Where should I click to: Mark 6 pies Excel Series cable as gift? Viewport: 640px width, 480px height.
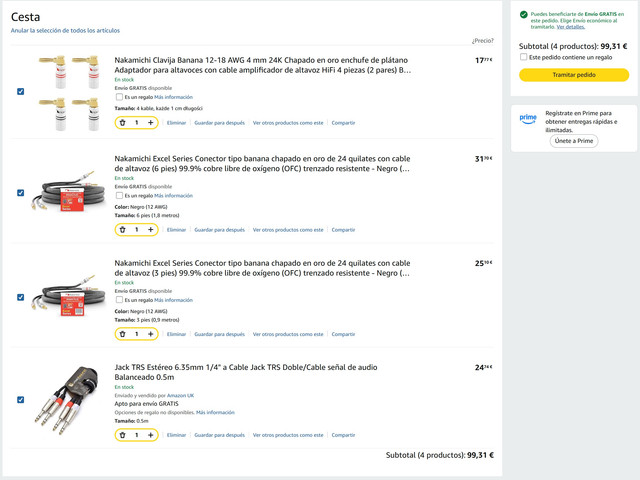coord(119,196)
